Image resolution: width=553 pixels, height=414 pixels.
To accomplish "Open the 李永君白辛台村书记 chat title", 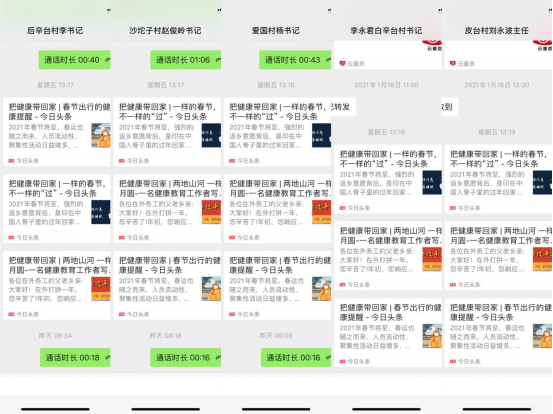I will [386, 31].
